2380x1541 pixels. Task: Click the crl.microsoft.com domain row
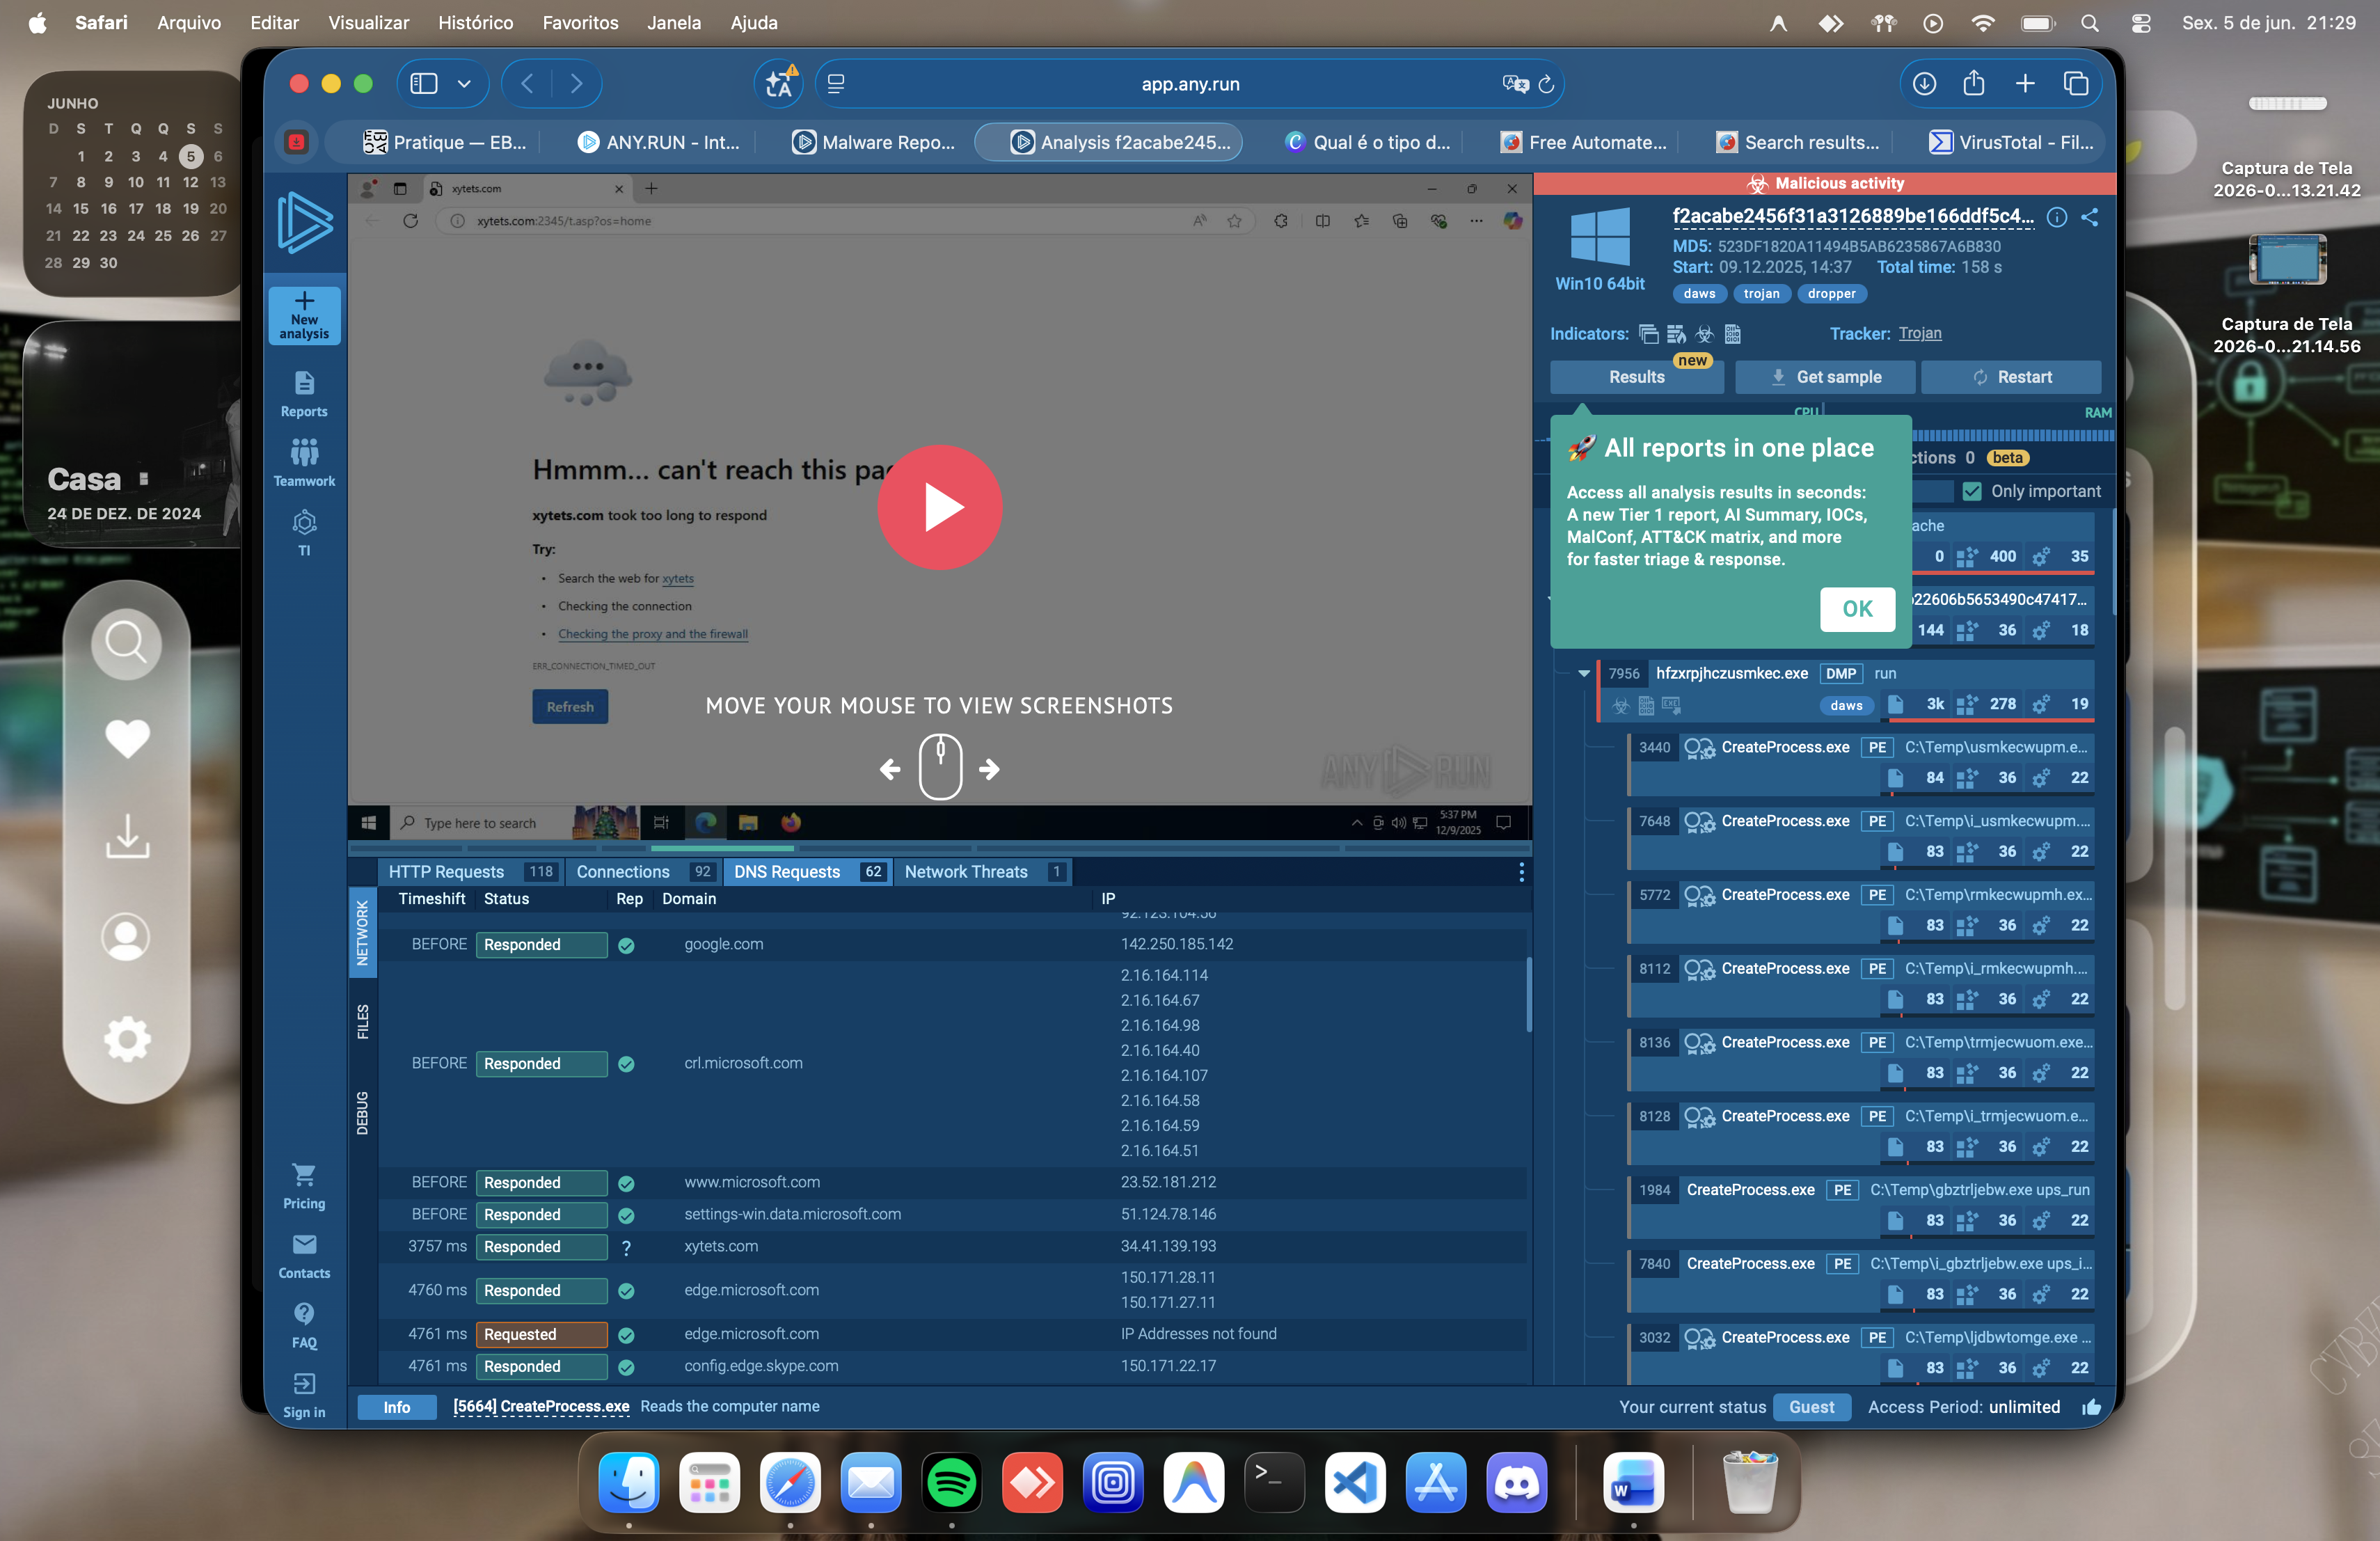pyautogui.click(x=952, y=1064)
